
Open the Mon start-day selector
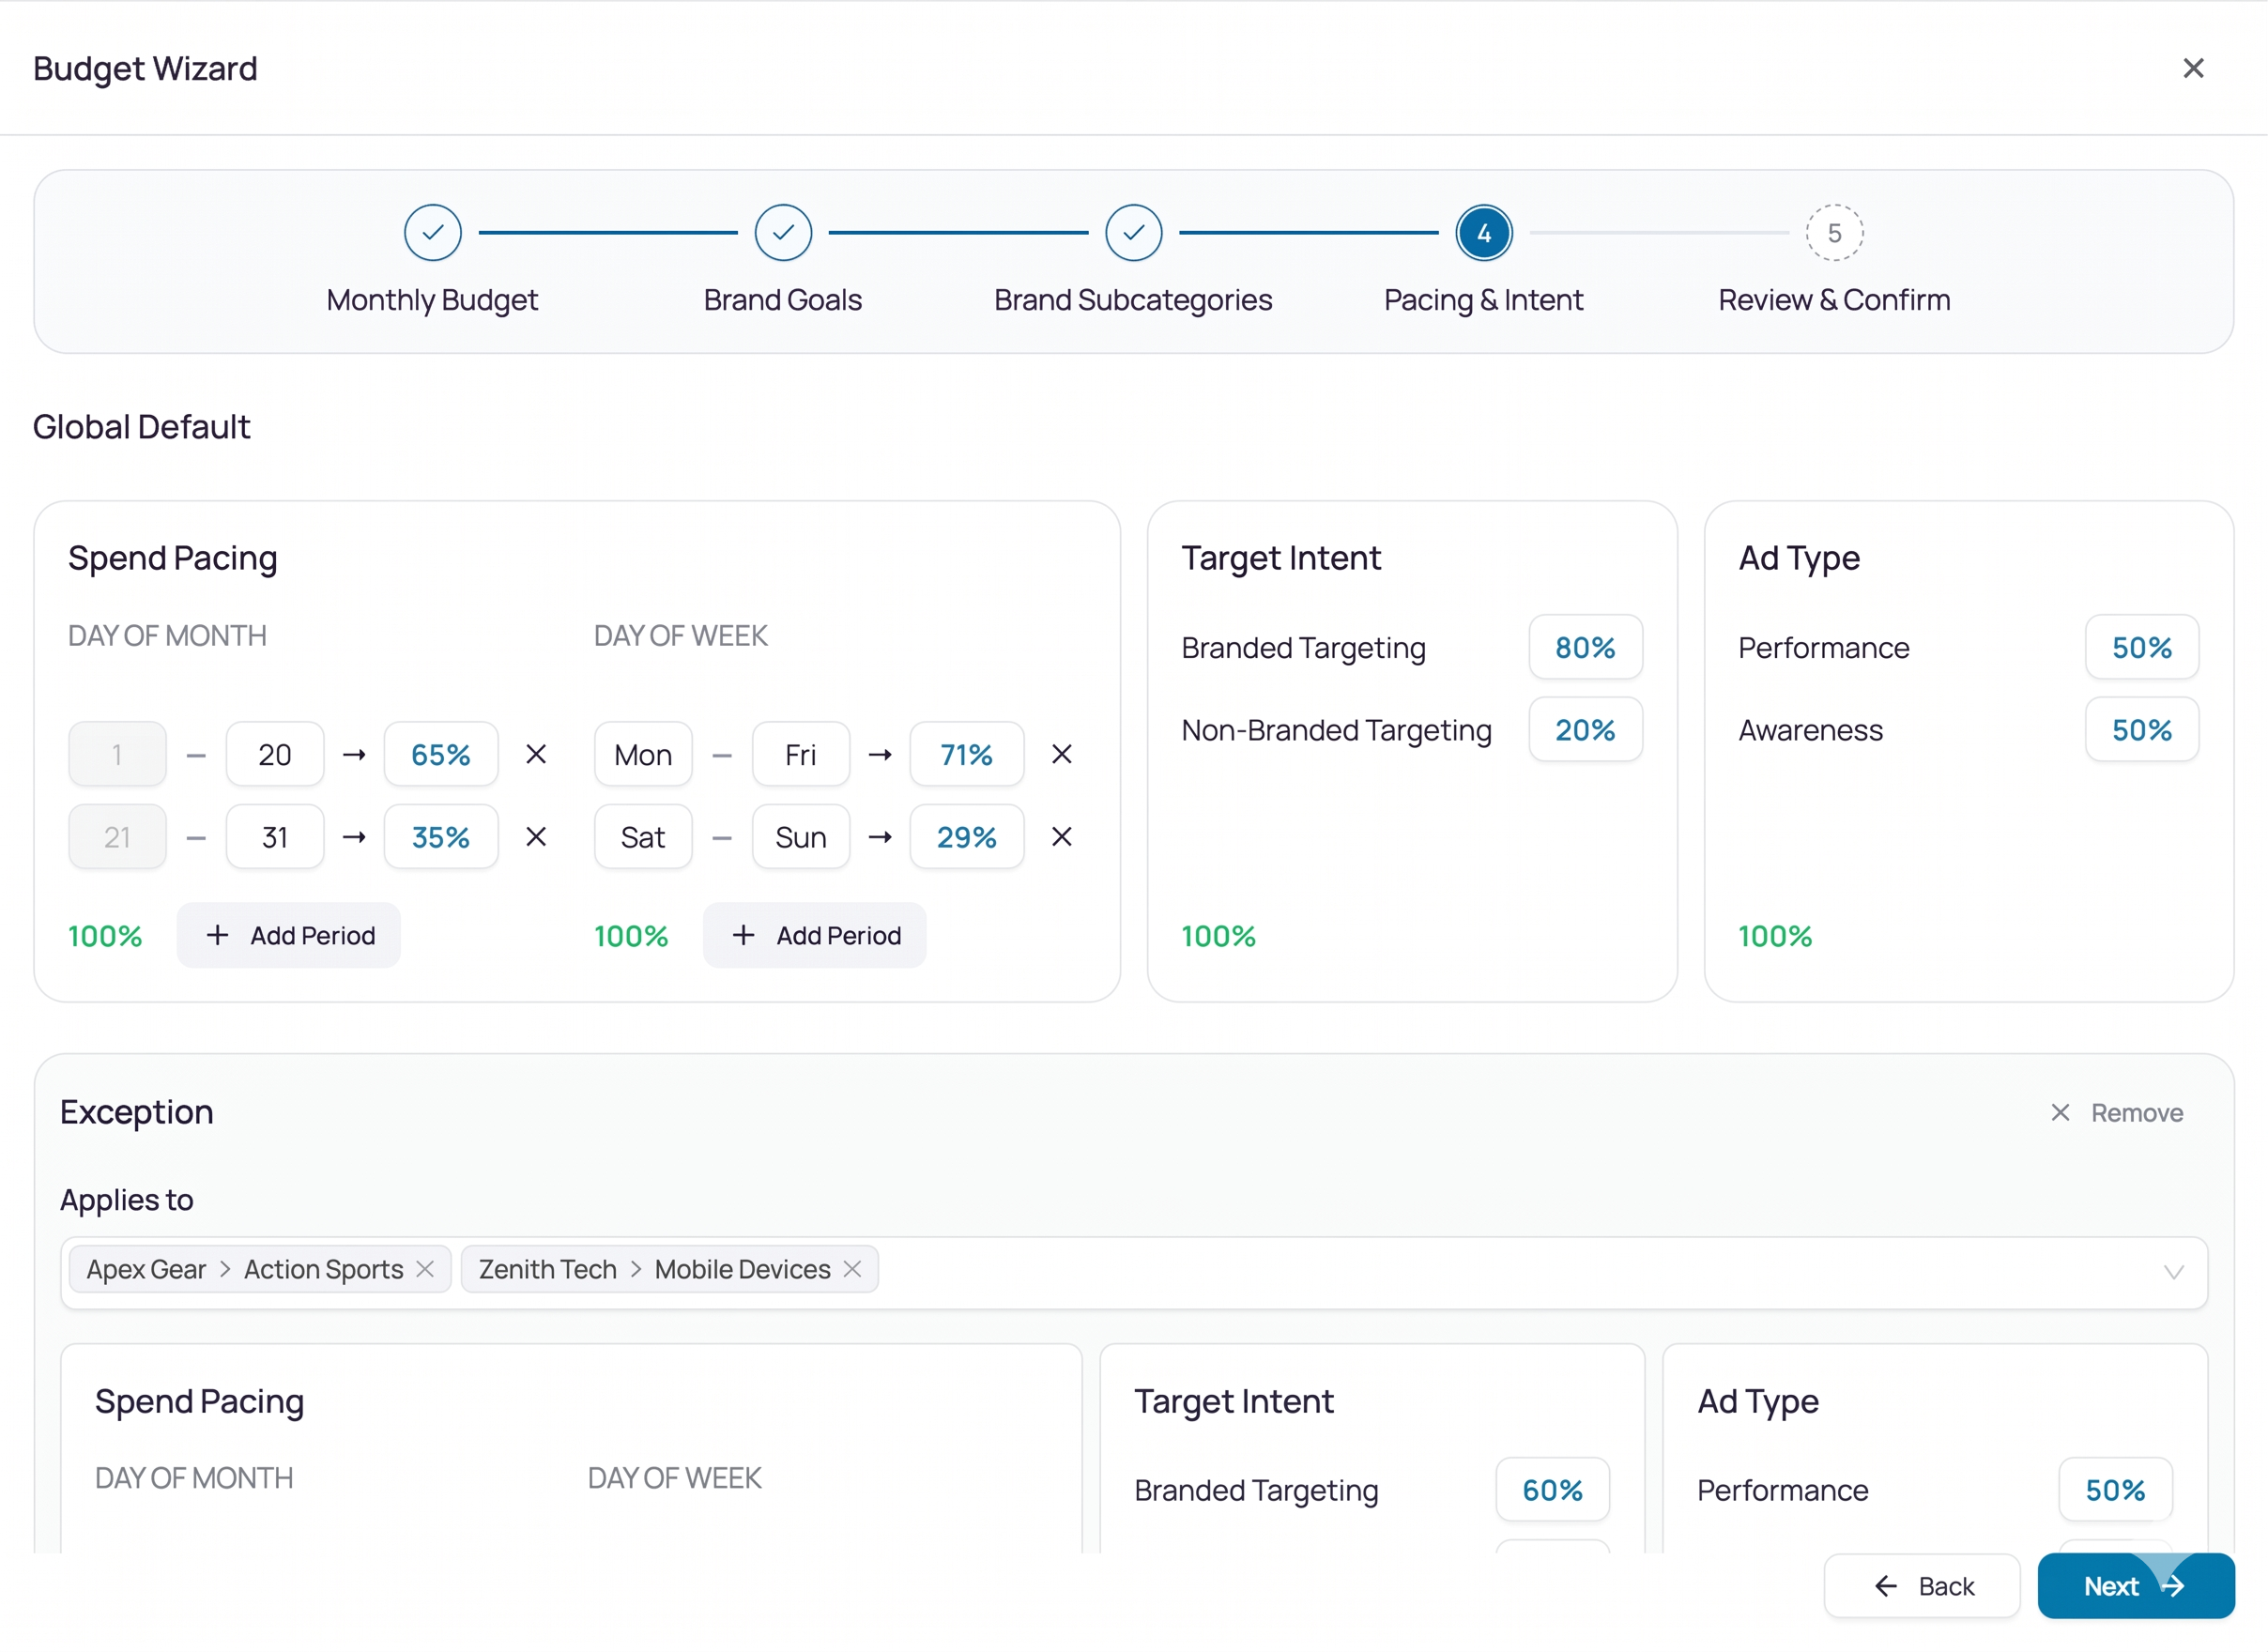click(643, 754)
